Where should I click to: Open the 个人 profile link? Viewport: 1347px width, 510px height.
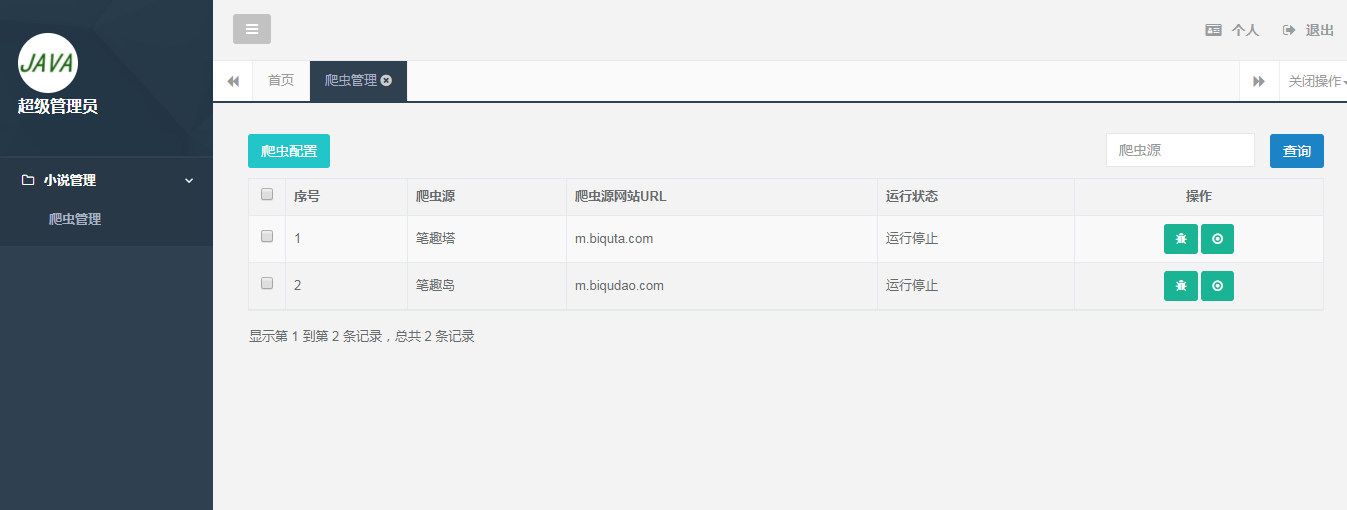pos(1232,30)
